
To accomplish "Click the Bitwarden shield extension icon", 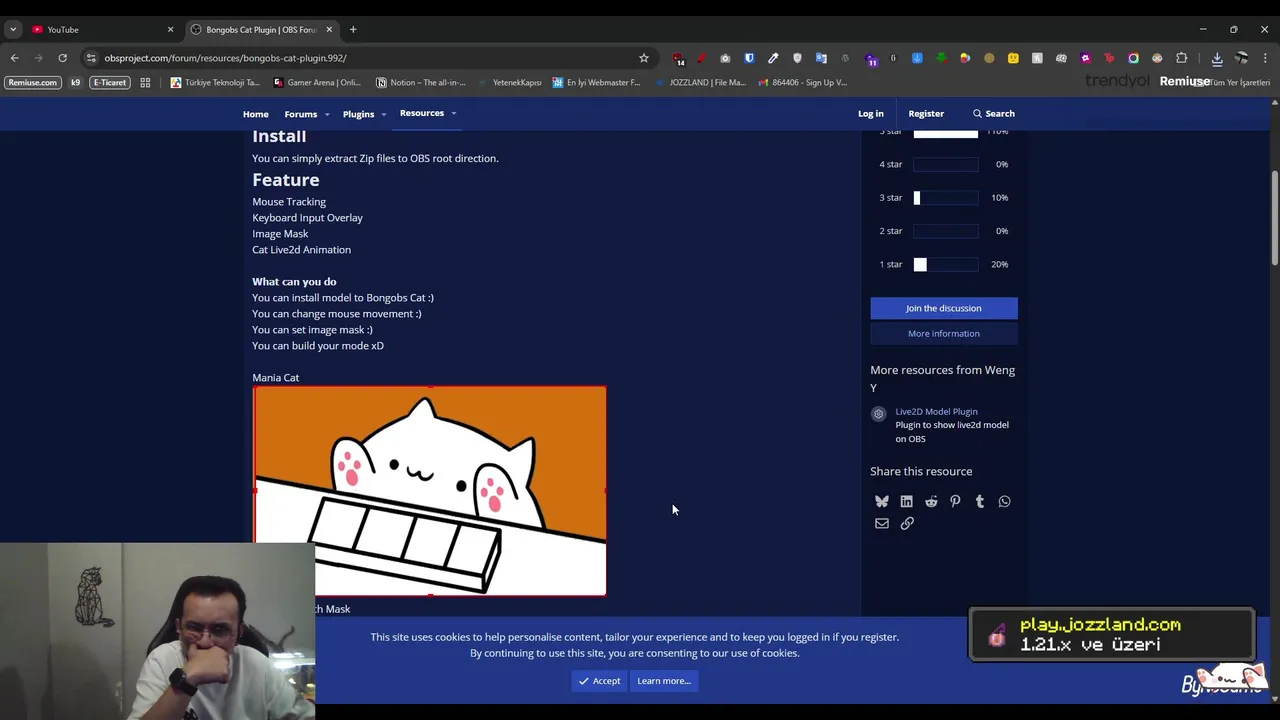I will click(x=749, y=58).
